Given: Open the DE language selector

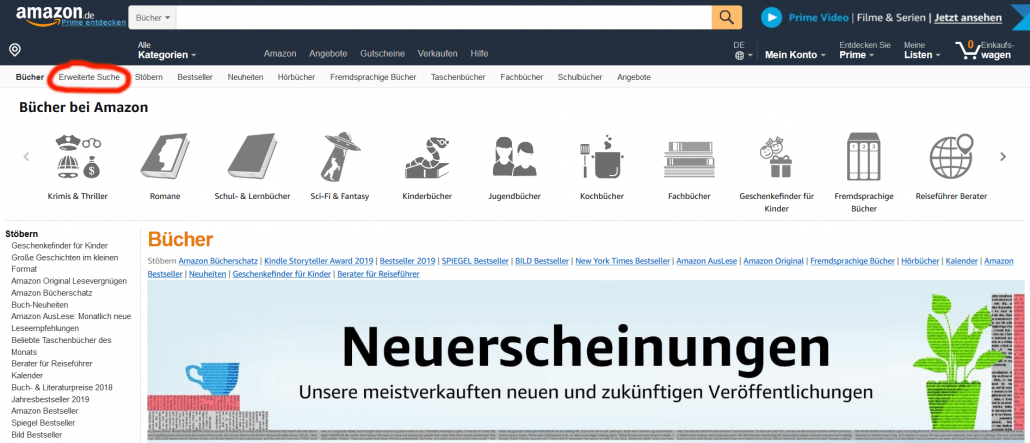Looking at the screenshot, I should 740,51.
